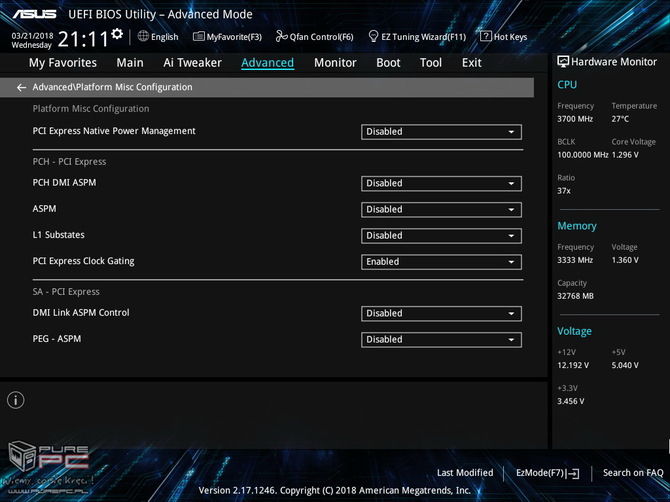Click the Ratio value 37x
Screen dimensions: 670x502
(x=564, y=191)
